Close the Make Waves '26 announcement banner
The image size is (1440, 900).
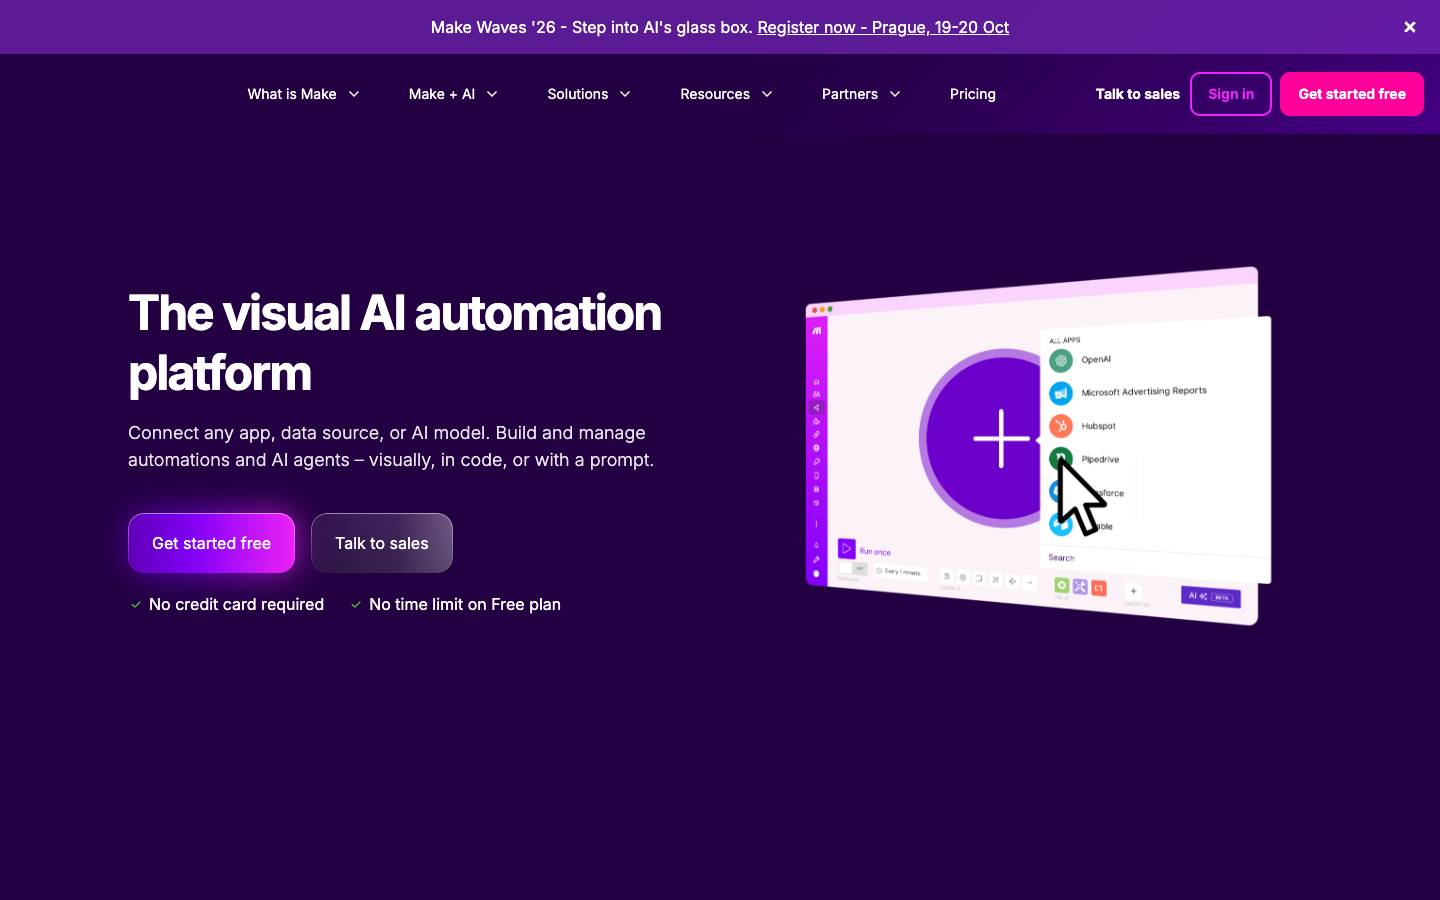point(1410,27)
